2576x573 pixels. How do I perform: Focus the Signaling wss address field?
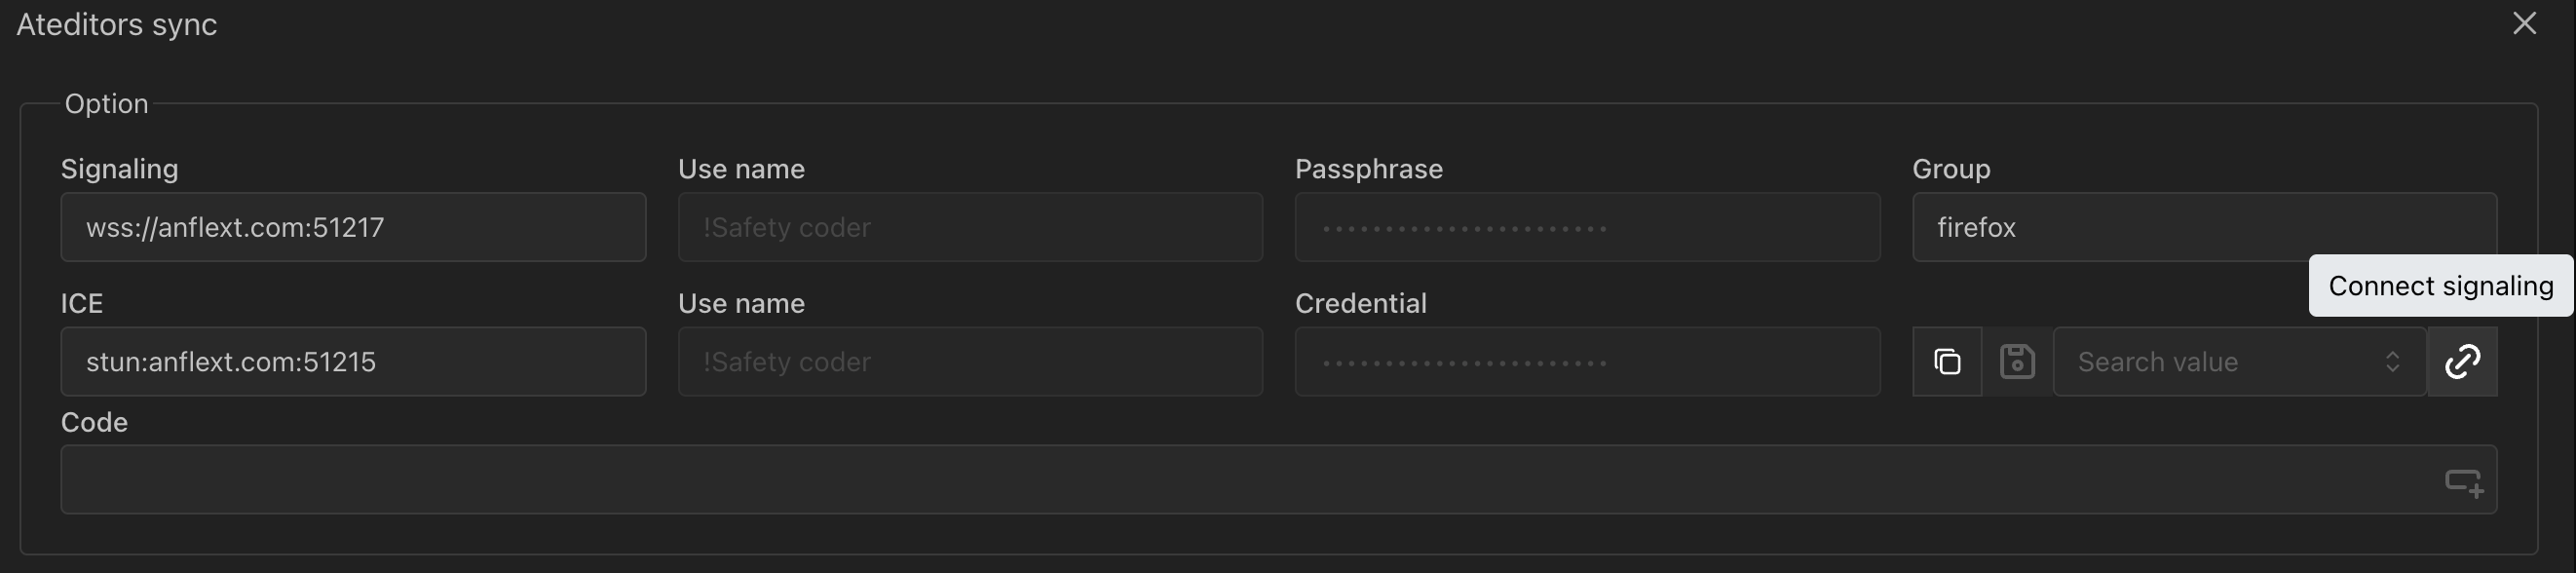point(353,227)
